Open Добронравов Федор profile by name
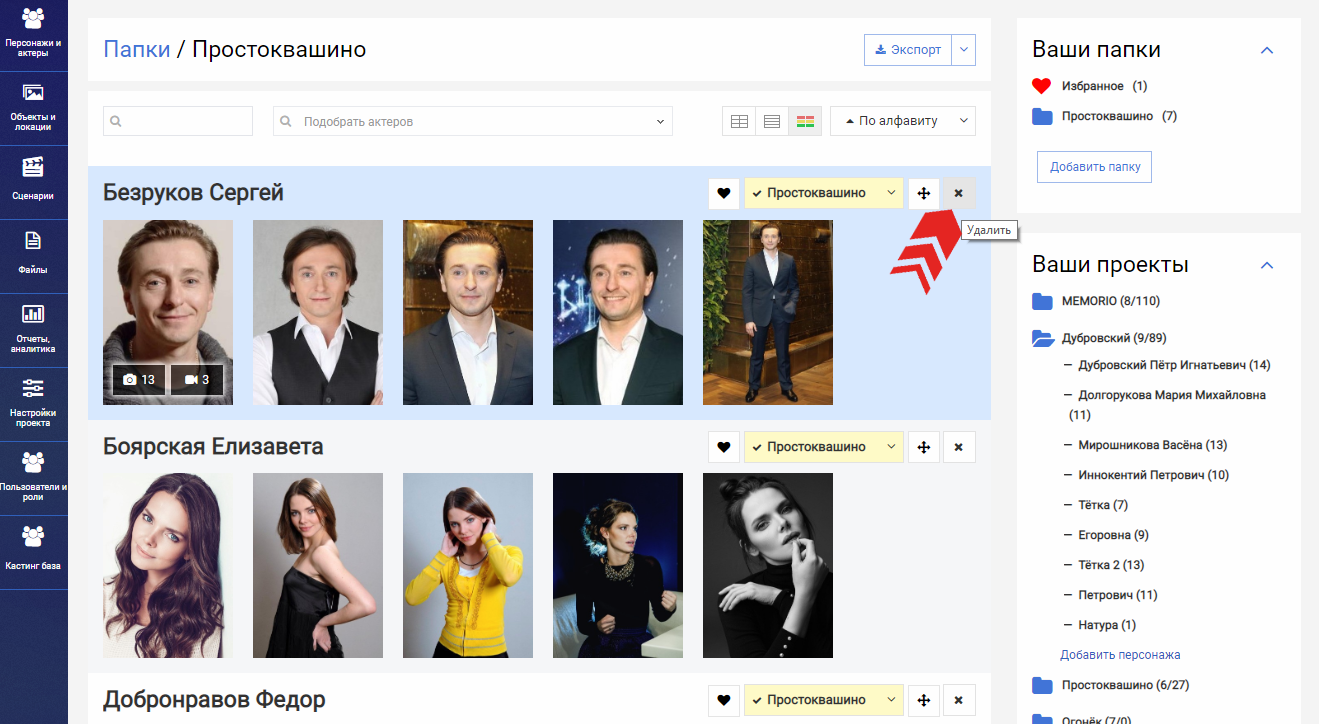The image size is (1319, 724). pos(214,699)
